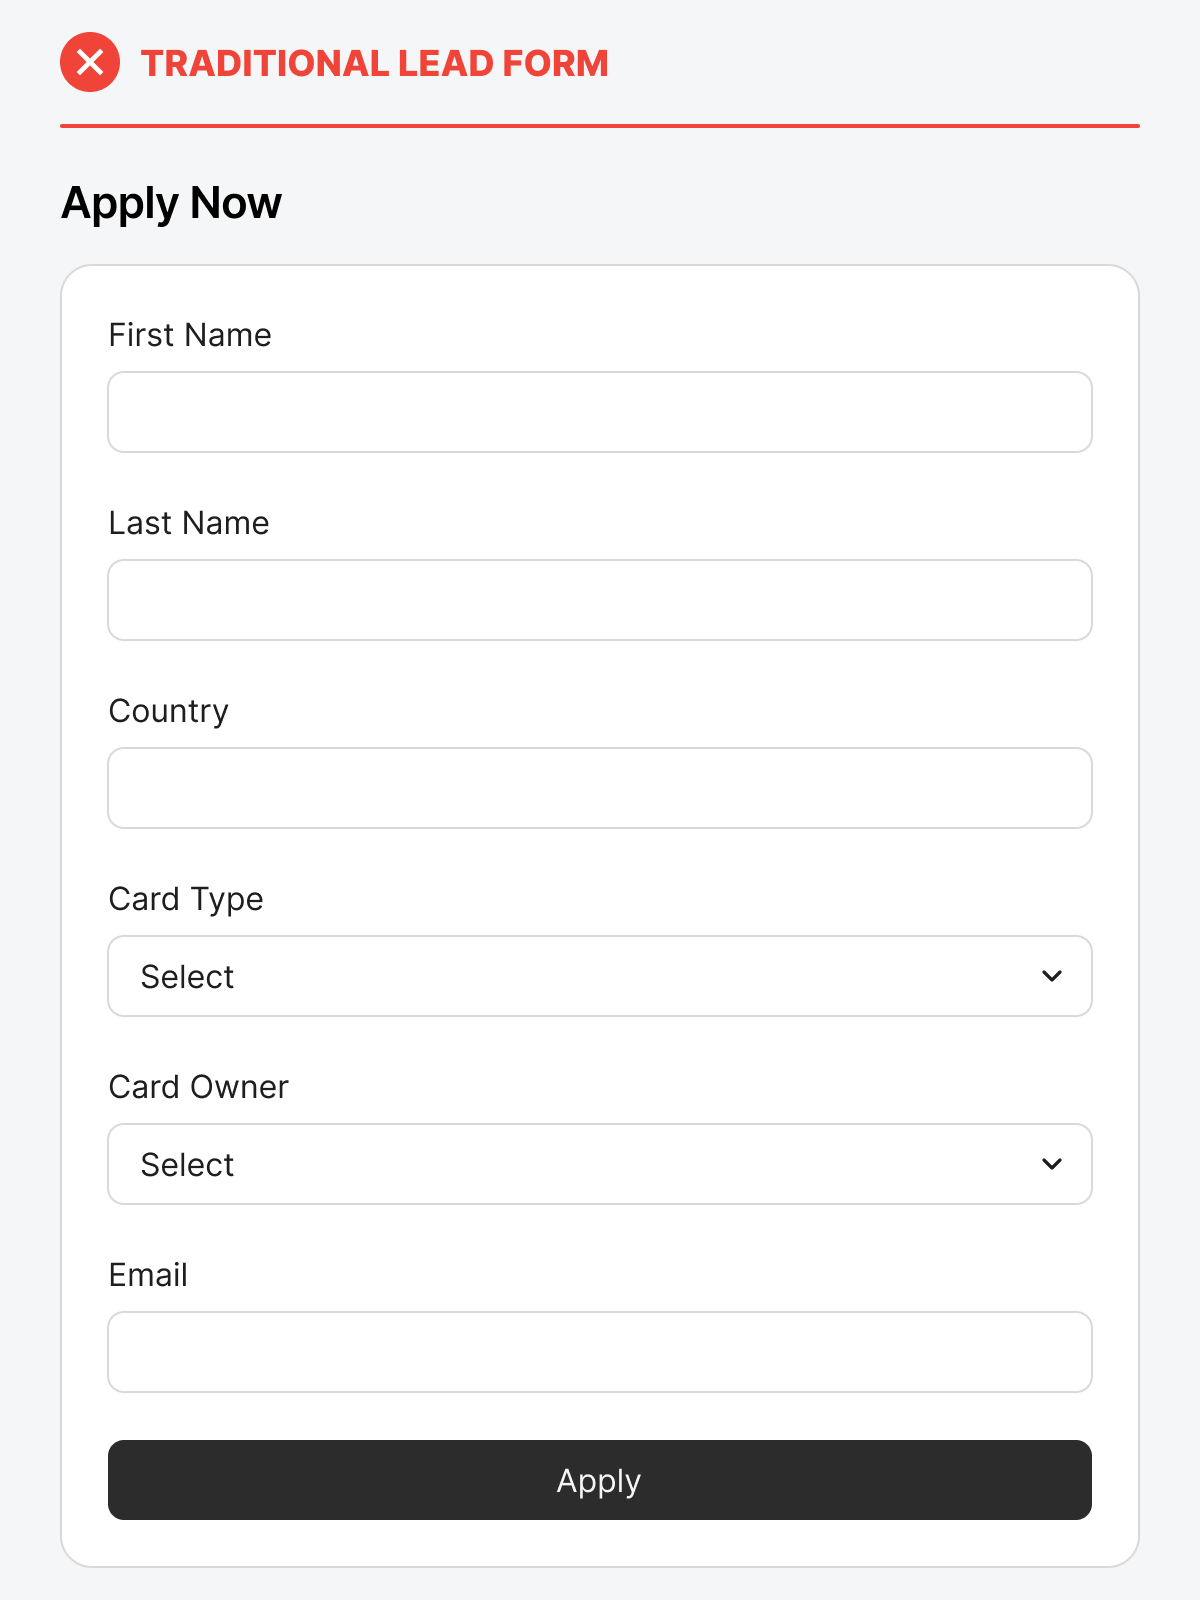Expand the Card Owner select menu
The image size is (1200, 1600).
(600, 1164)
